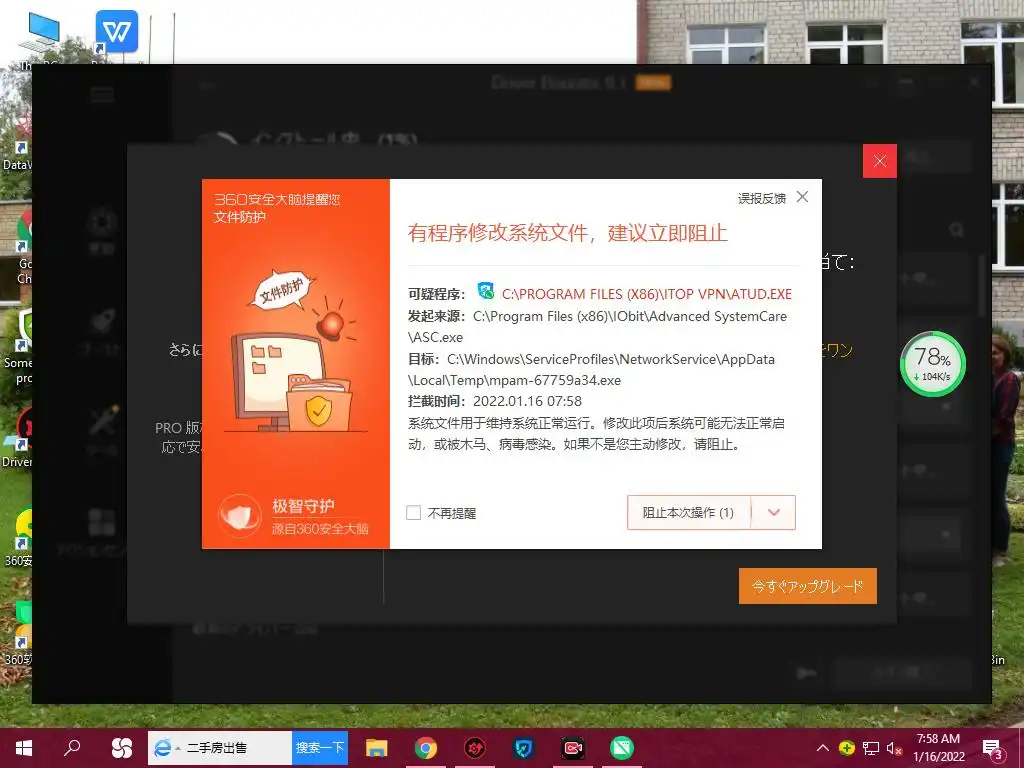Click the 二手房出售 taskbar search field

click(x=220, y=748)
